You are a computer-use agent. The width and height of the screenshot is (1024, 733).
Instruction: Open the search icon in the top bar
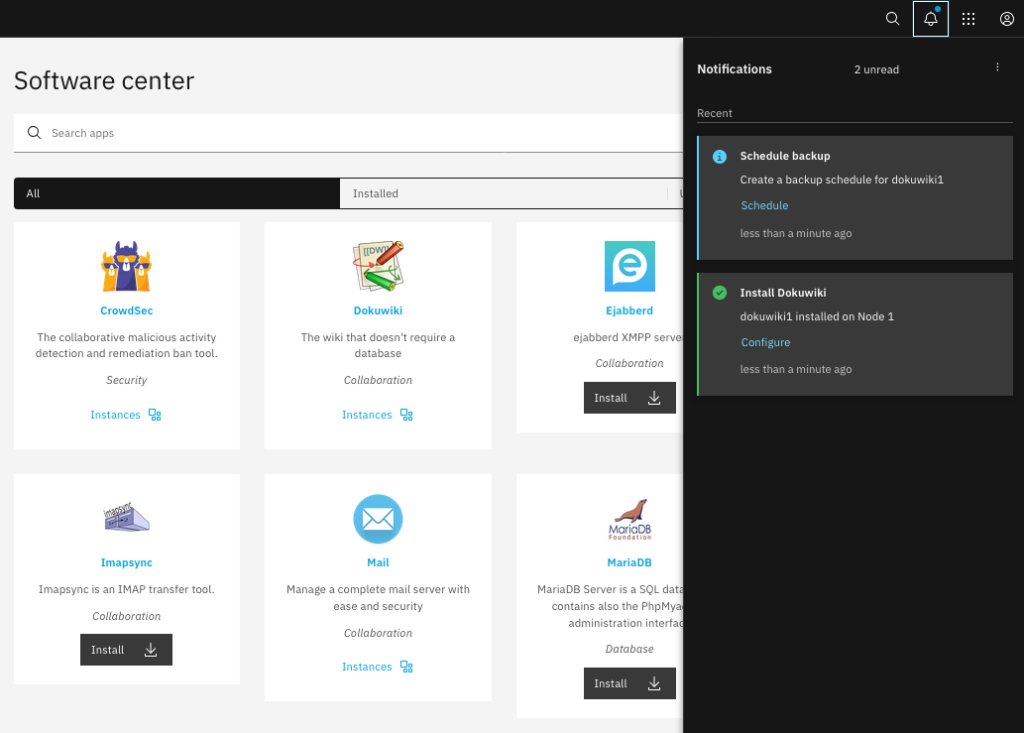892,18
